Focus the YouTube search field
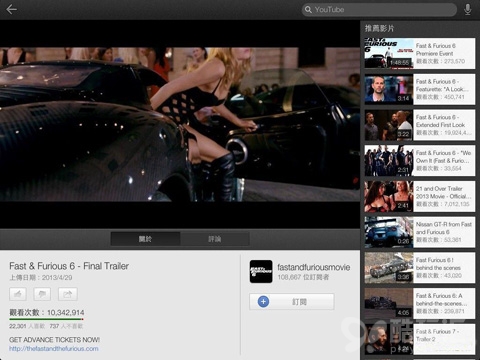480x360 pixels. pyautogui.click(x=379, y=10)
